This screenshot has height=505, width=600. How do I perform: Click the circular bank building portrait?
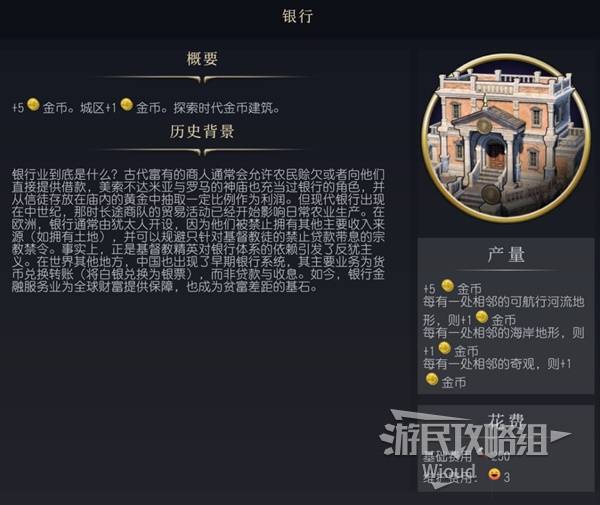[506, 138]
